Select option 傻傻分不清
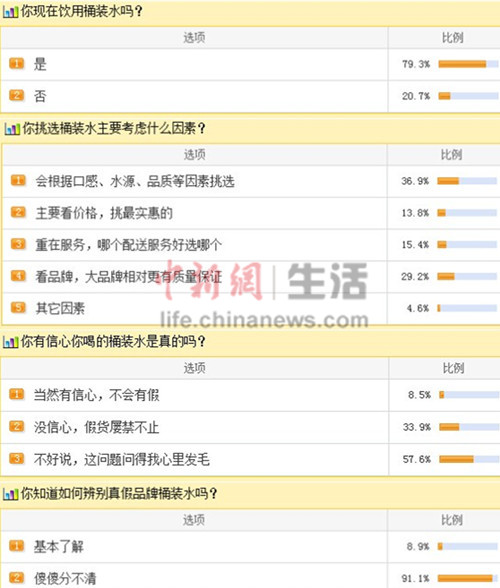 tap(65, 578)
